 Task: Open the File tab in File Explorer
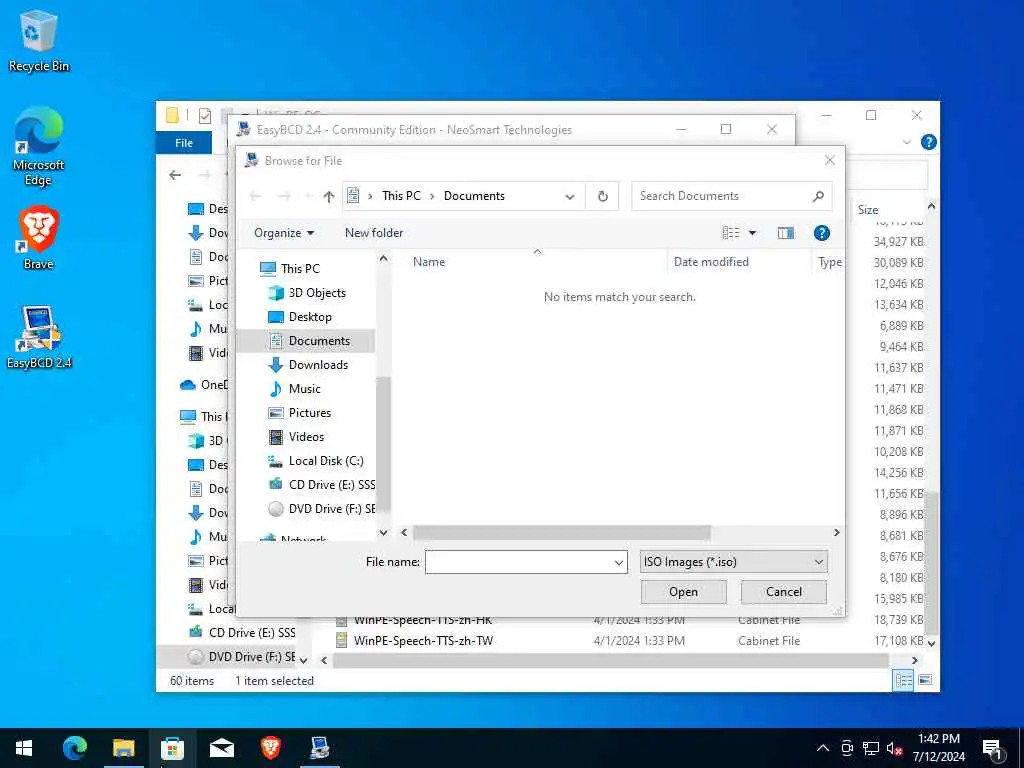pyautogui.click(x=184, y=143)
